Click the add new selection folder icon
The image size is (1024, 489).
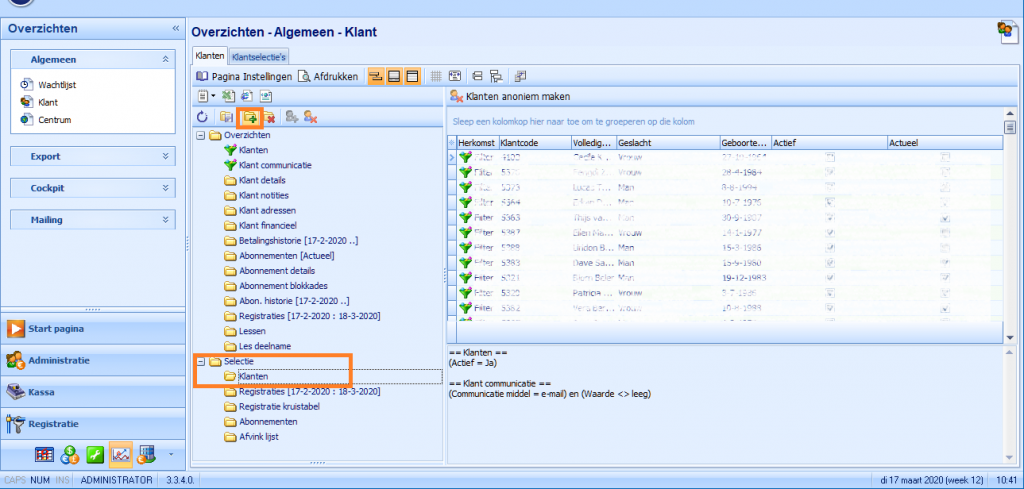pos(244,117)
